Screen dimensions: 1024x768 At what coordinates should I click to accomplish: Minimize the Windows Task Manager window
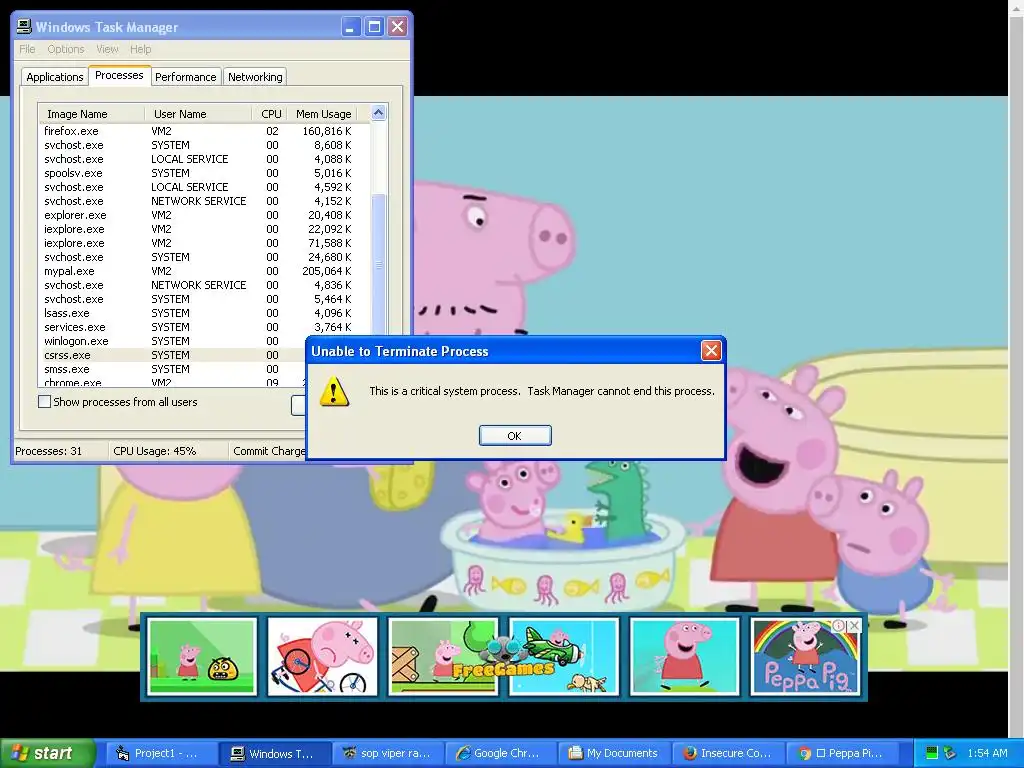[x=351, y=27]
